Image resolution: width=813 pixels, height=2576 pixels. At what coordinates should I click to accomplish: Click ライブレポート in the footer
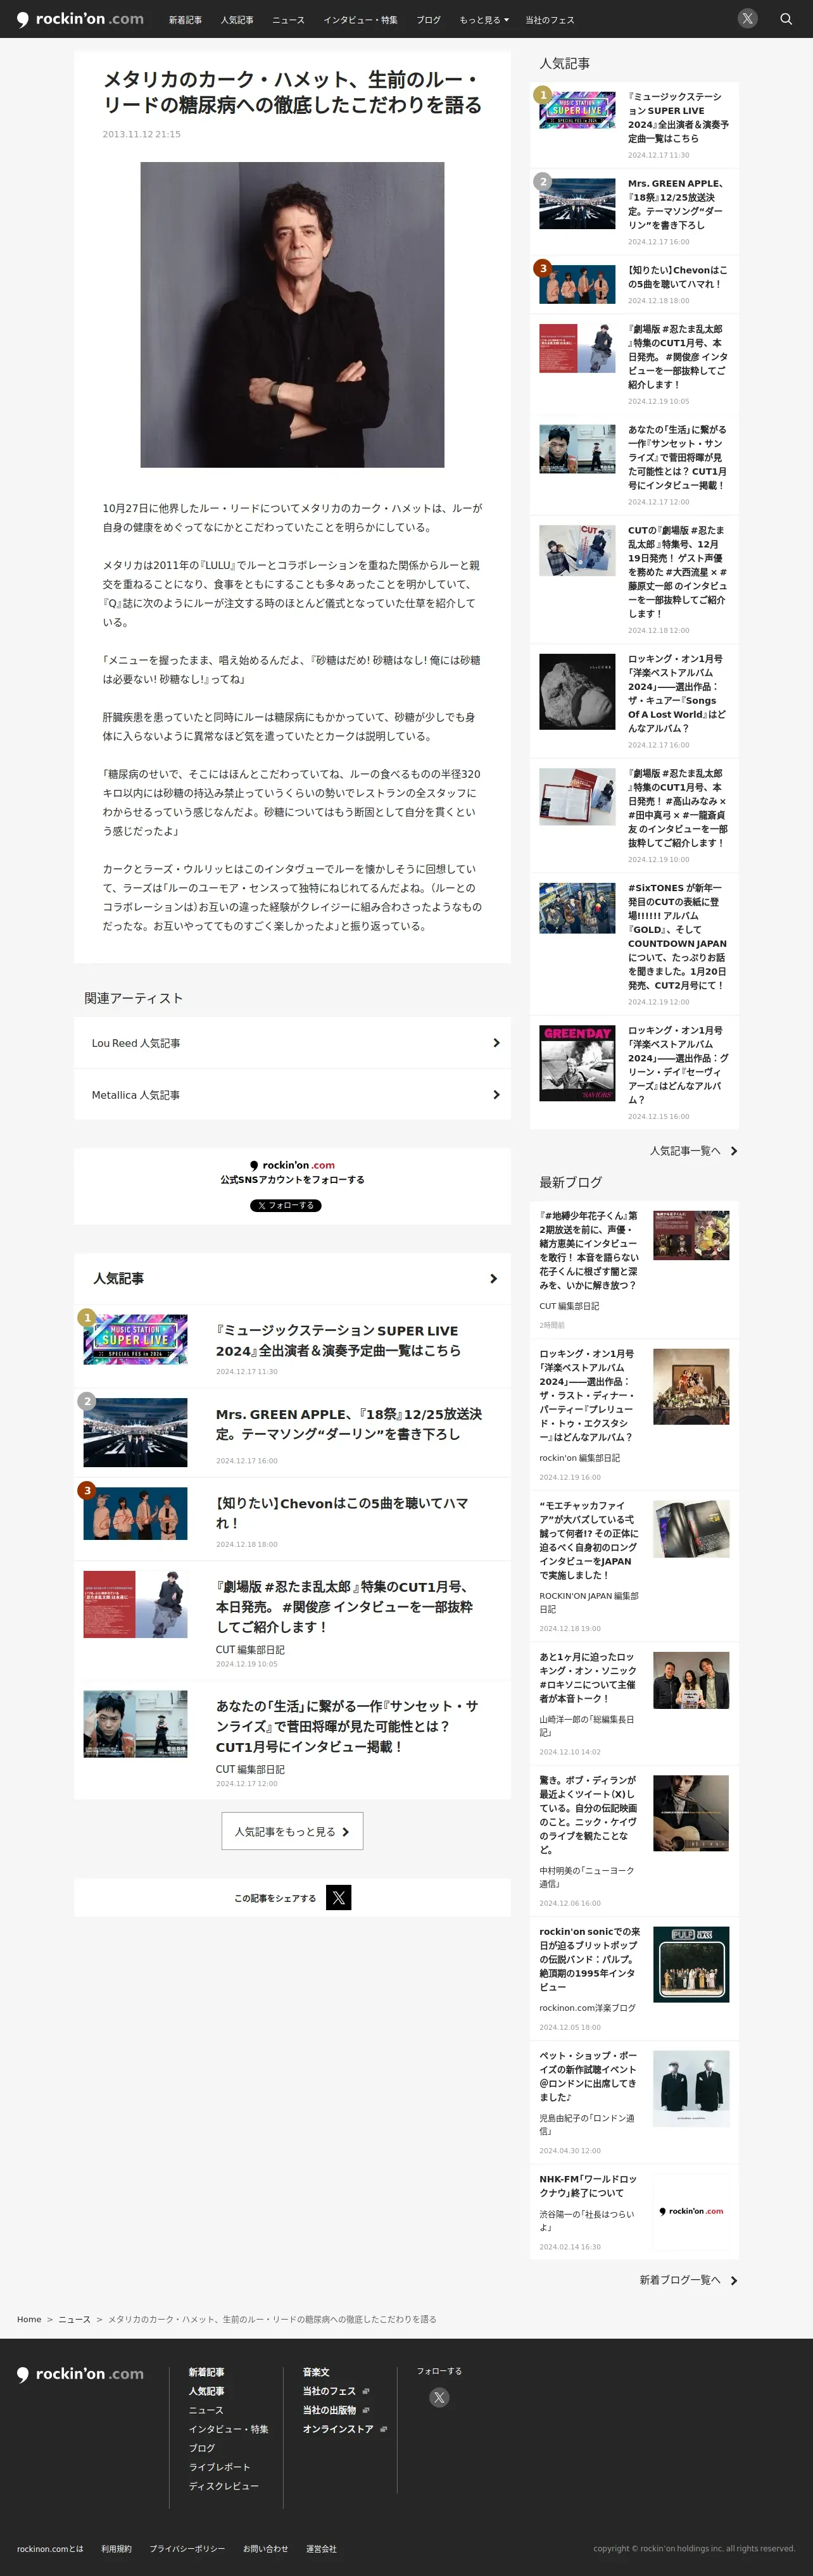coord(220,2467)
